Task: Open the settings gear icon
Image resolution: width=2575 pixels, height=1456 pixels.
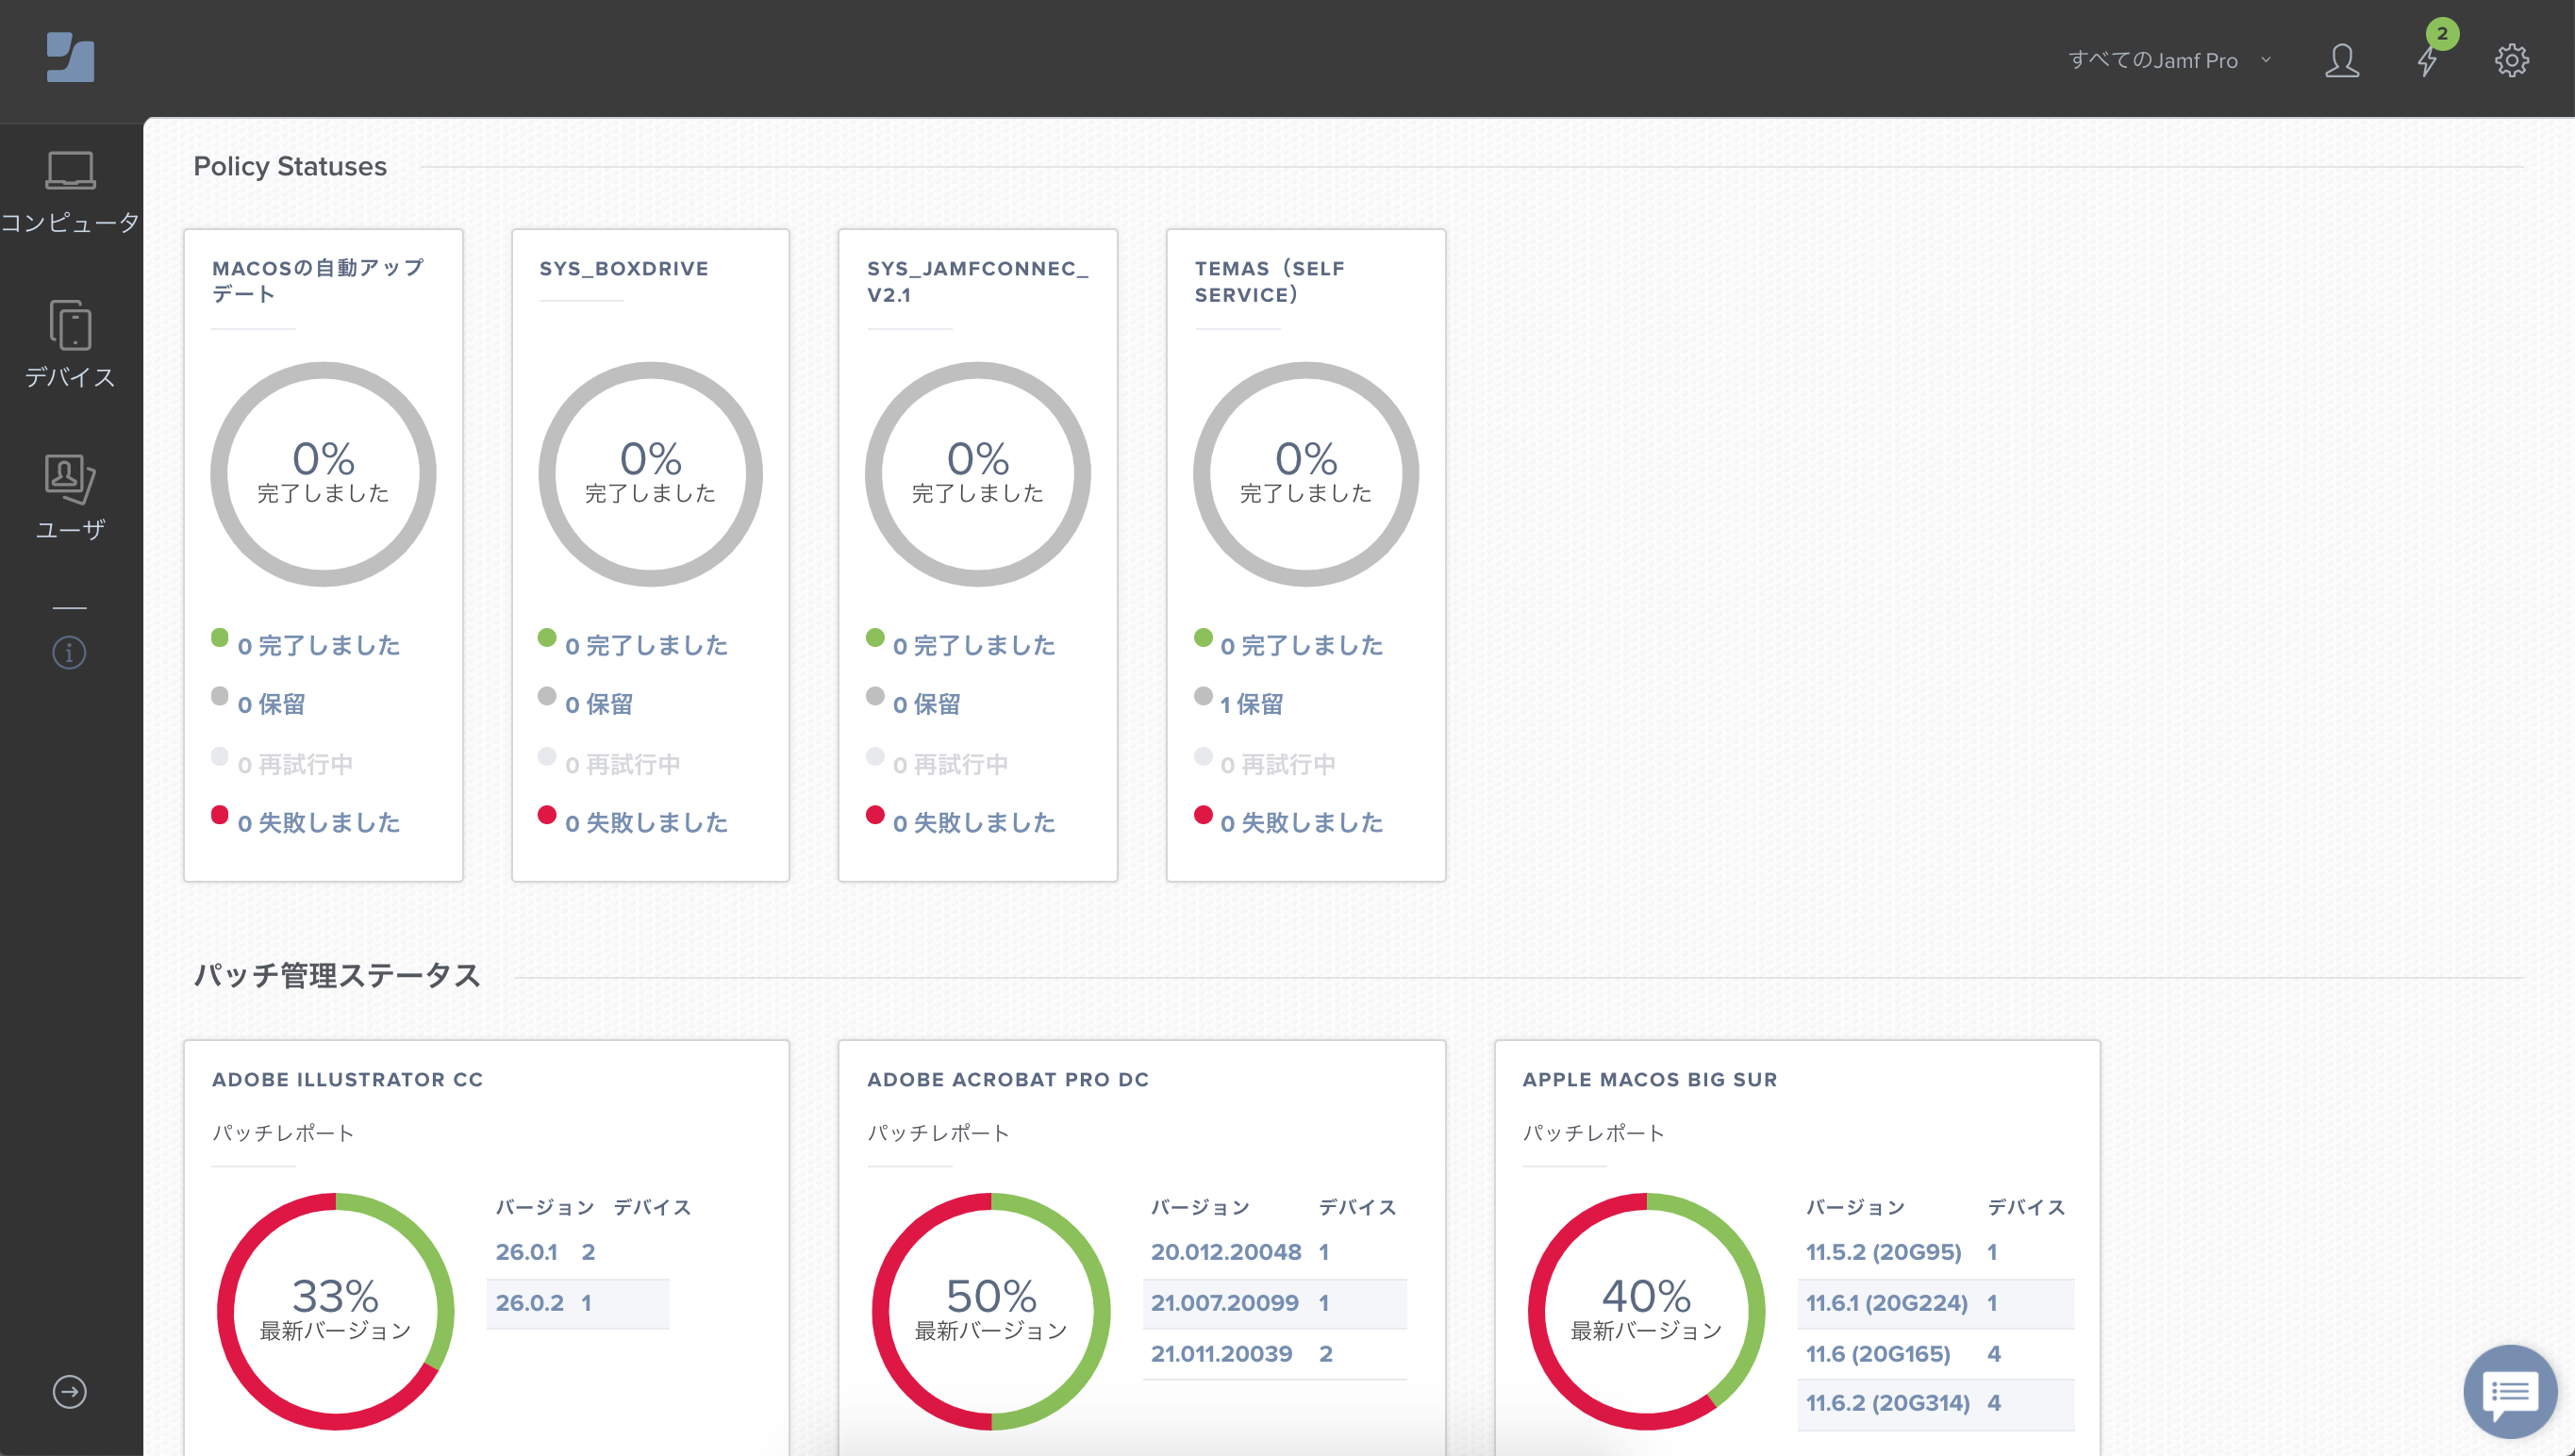Action: coord(2512,60)
